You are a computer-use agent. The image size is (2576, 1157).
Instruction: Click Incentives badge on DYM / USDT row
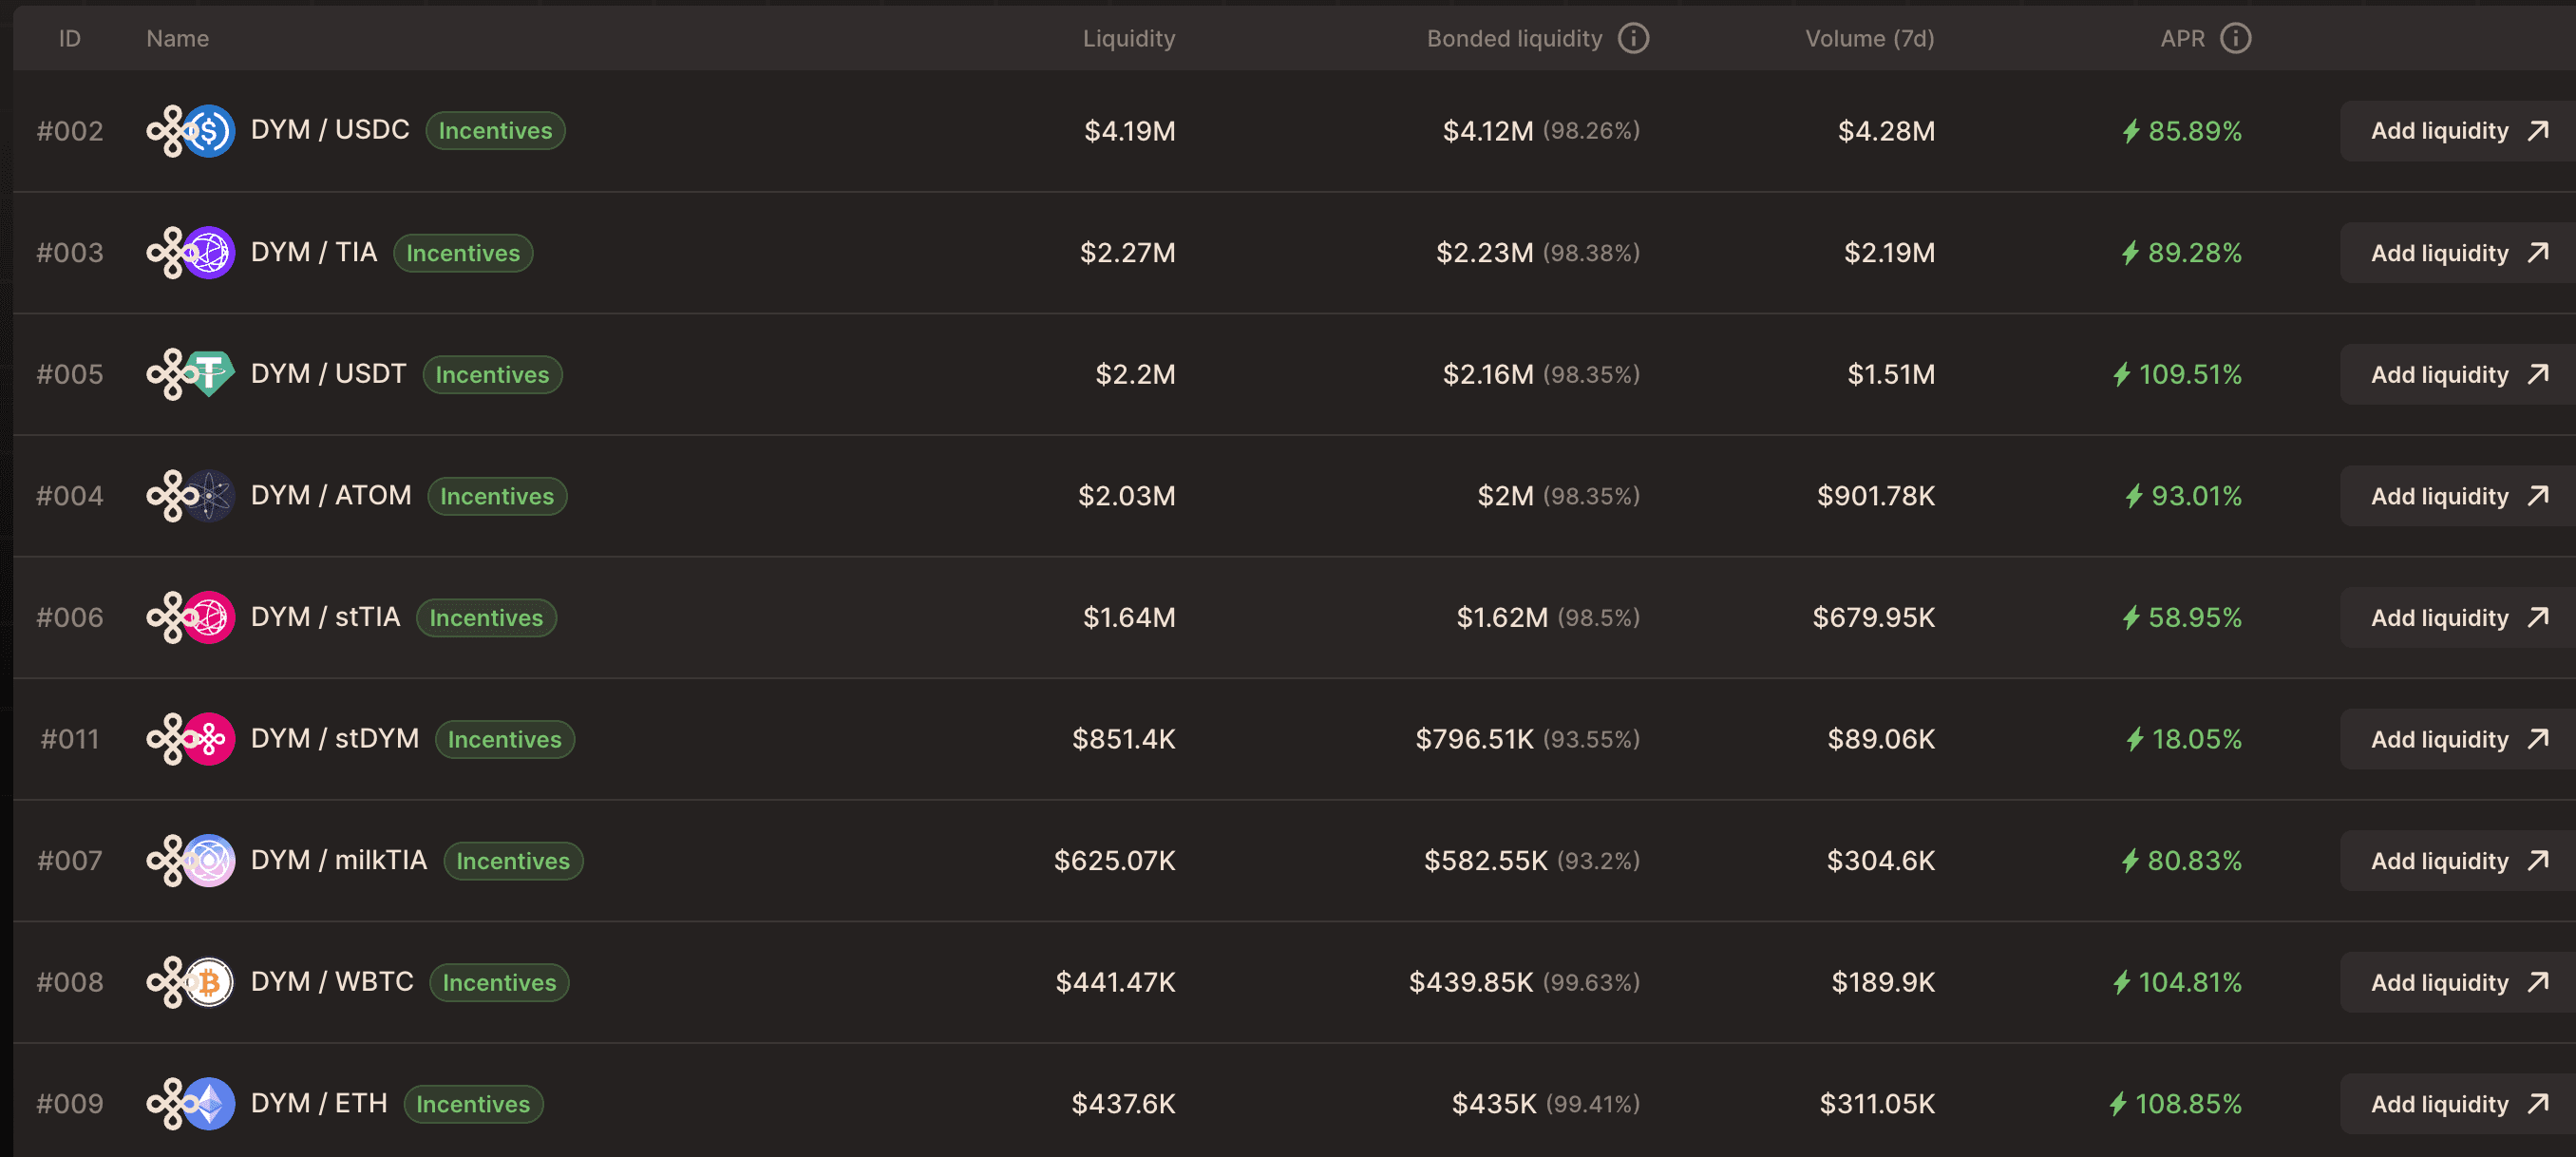point(492,374)
